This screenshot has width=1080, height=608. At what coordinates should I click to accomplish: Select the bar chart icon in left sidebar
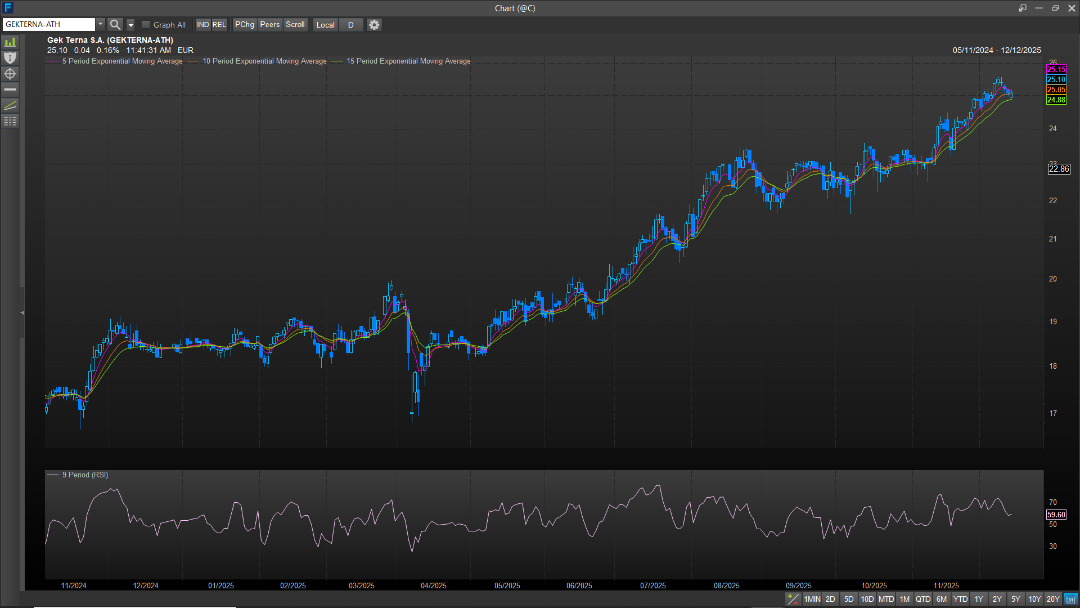(x=11, y=43)
